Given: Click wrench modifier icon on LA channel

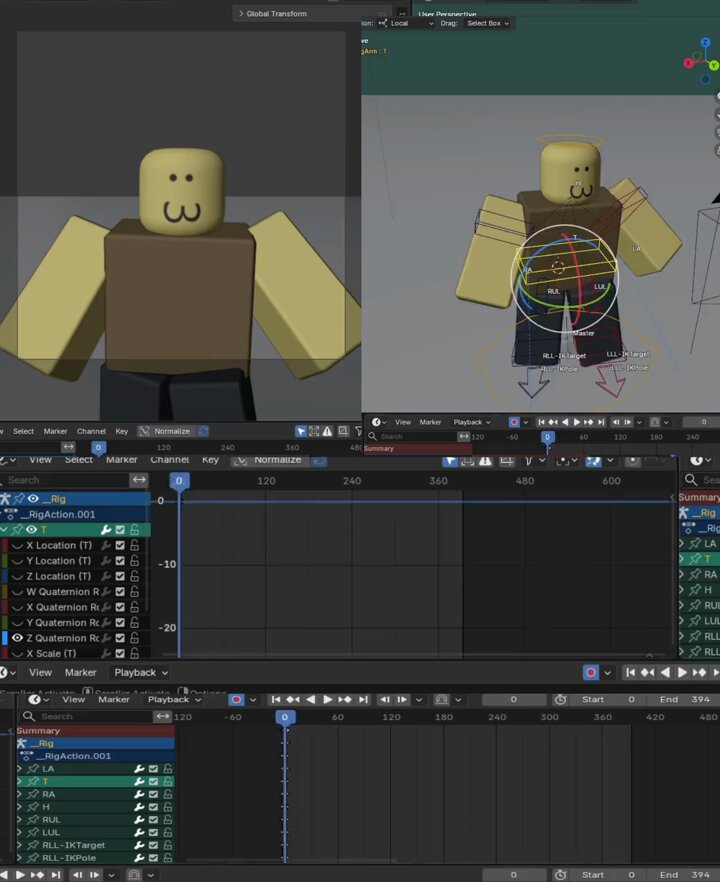Looking at the screenshot, I should [139, 768].
